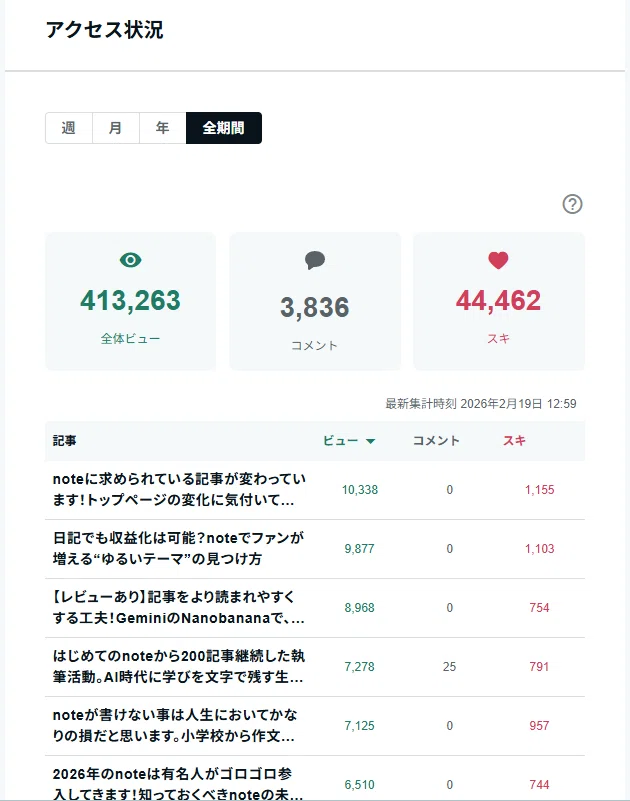Toggle sort arrow beside ビュー header
Viewport: 630px width, 801px height.
pos(370,441)
